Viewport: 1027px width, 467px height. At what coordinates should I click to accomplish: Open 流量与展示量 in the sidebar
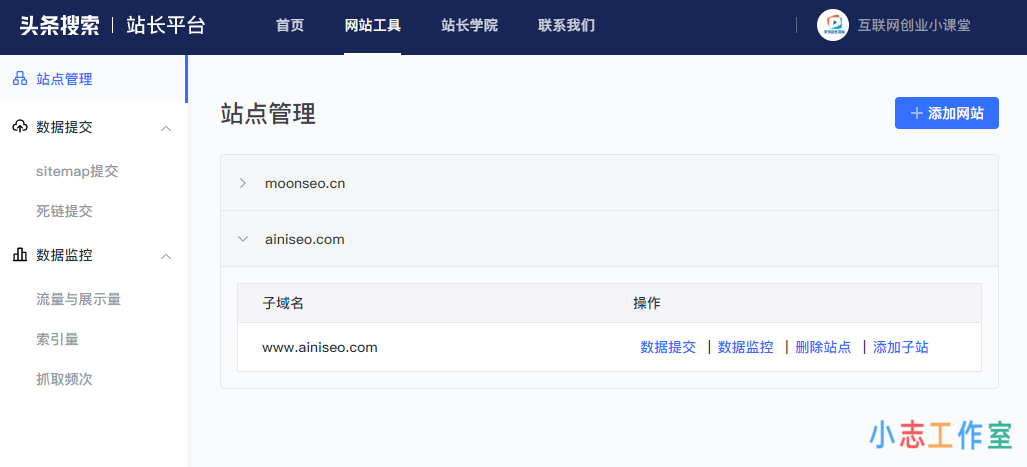(79, 299)
